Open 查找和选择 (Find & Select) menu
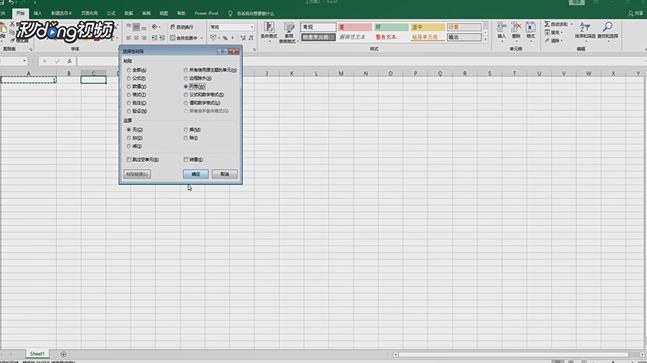The width and height of the screenshot is (647, 363). pos(607,31)
